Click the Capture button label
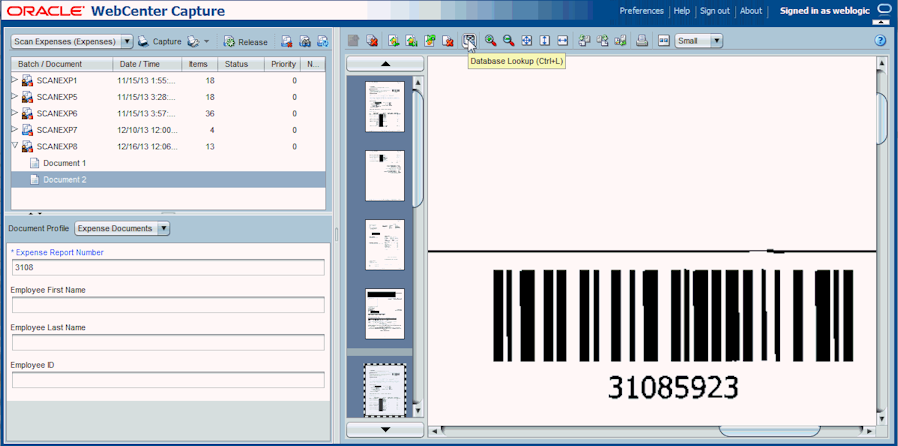 click(167, 42)
